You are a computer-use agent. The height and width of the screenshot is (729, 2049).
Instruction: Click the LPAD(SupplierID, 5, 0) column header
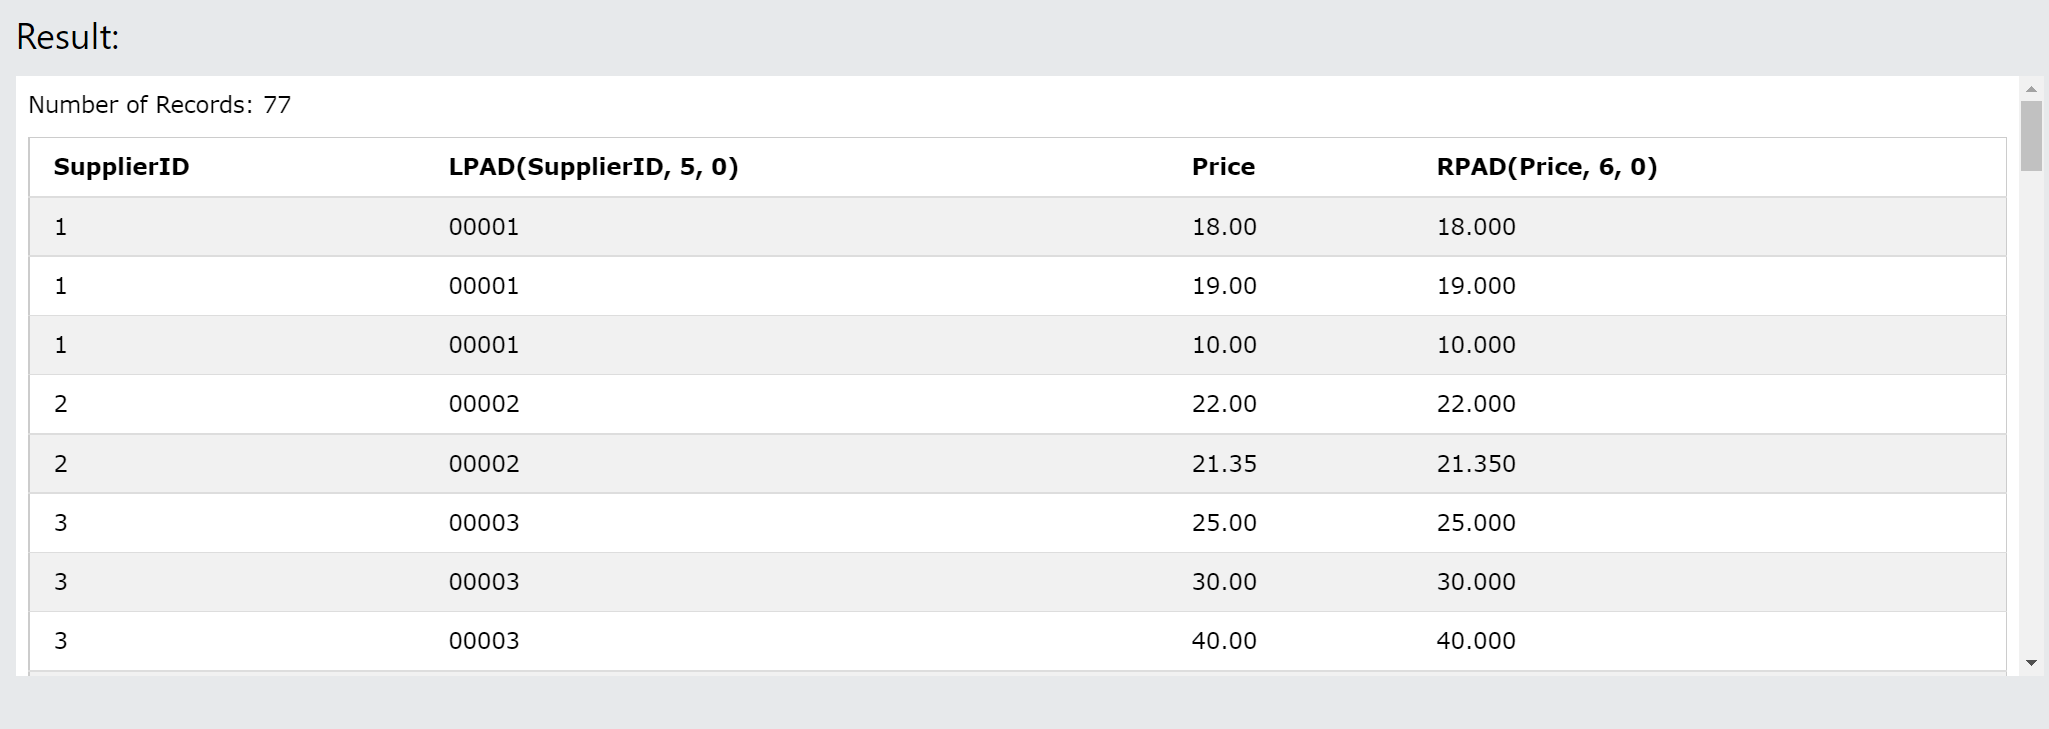[x=593, y=167]
